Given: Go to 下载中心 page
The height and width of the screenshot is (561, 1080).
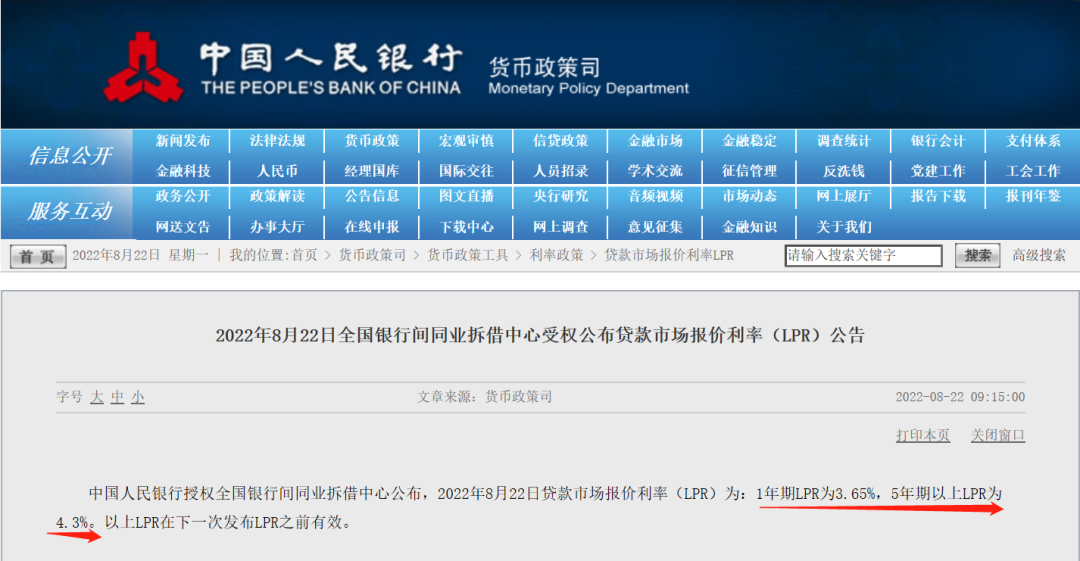Looking at the screenshot, I should (466, 227).
